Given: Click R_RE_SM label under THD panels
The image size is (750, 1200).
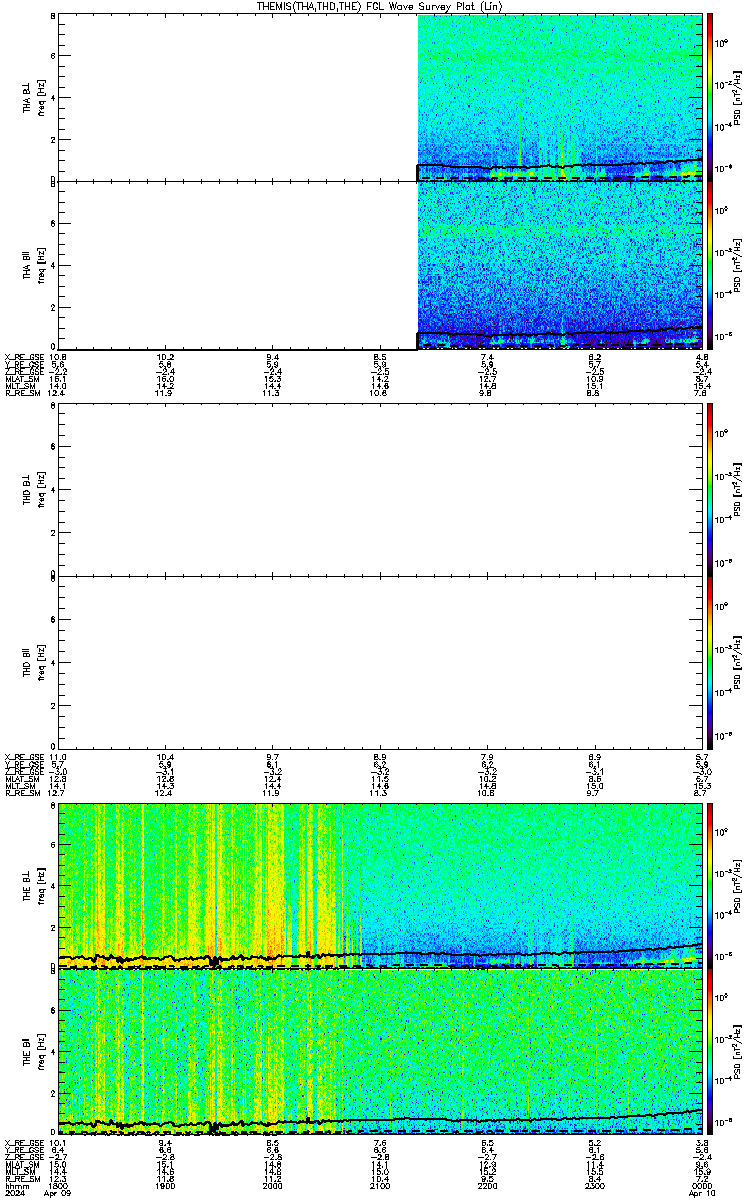Looking at the screenshot, I should [21, 793].
